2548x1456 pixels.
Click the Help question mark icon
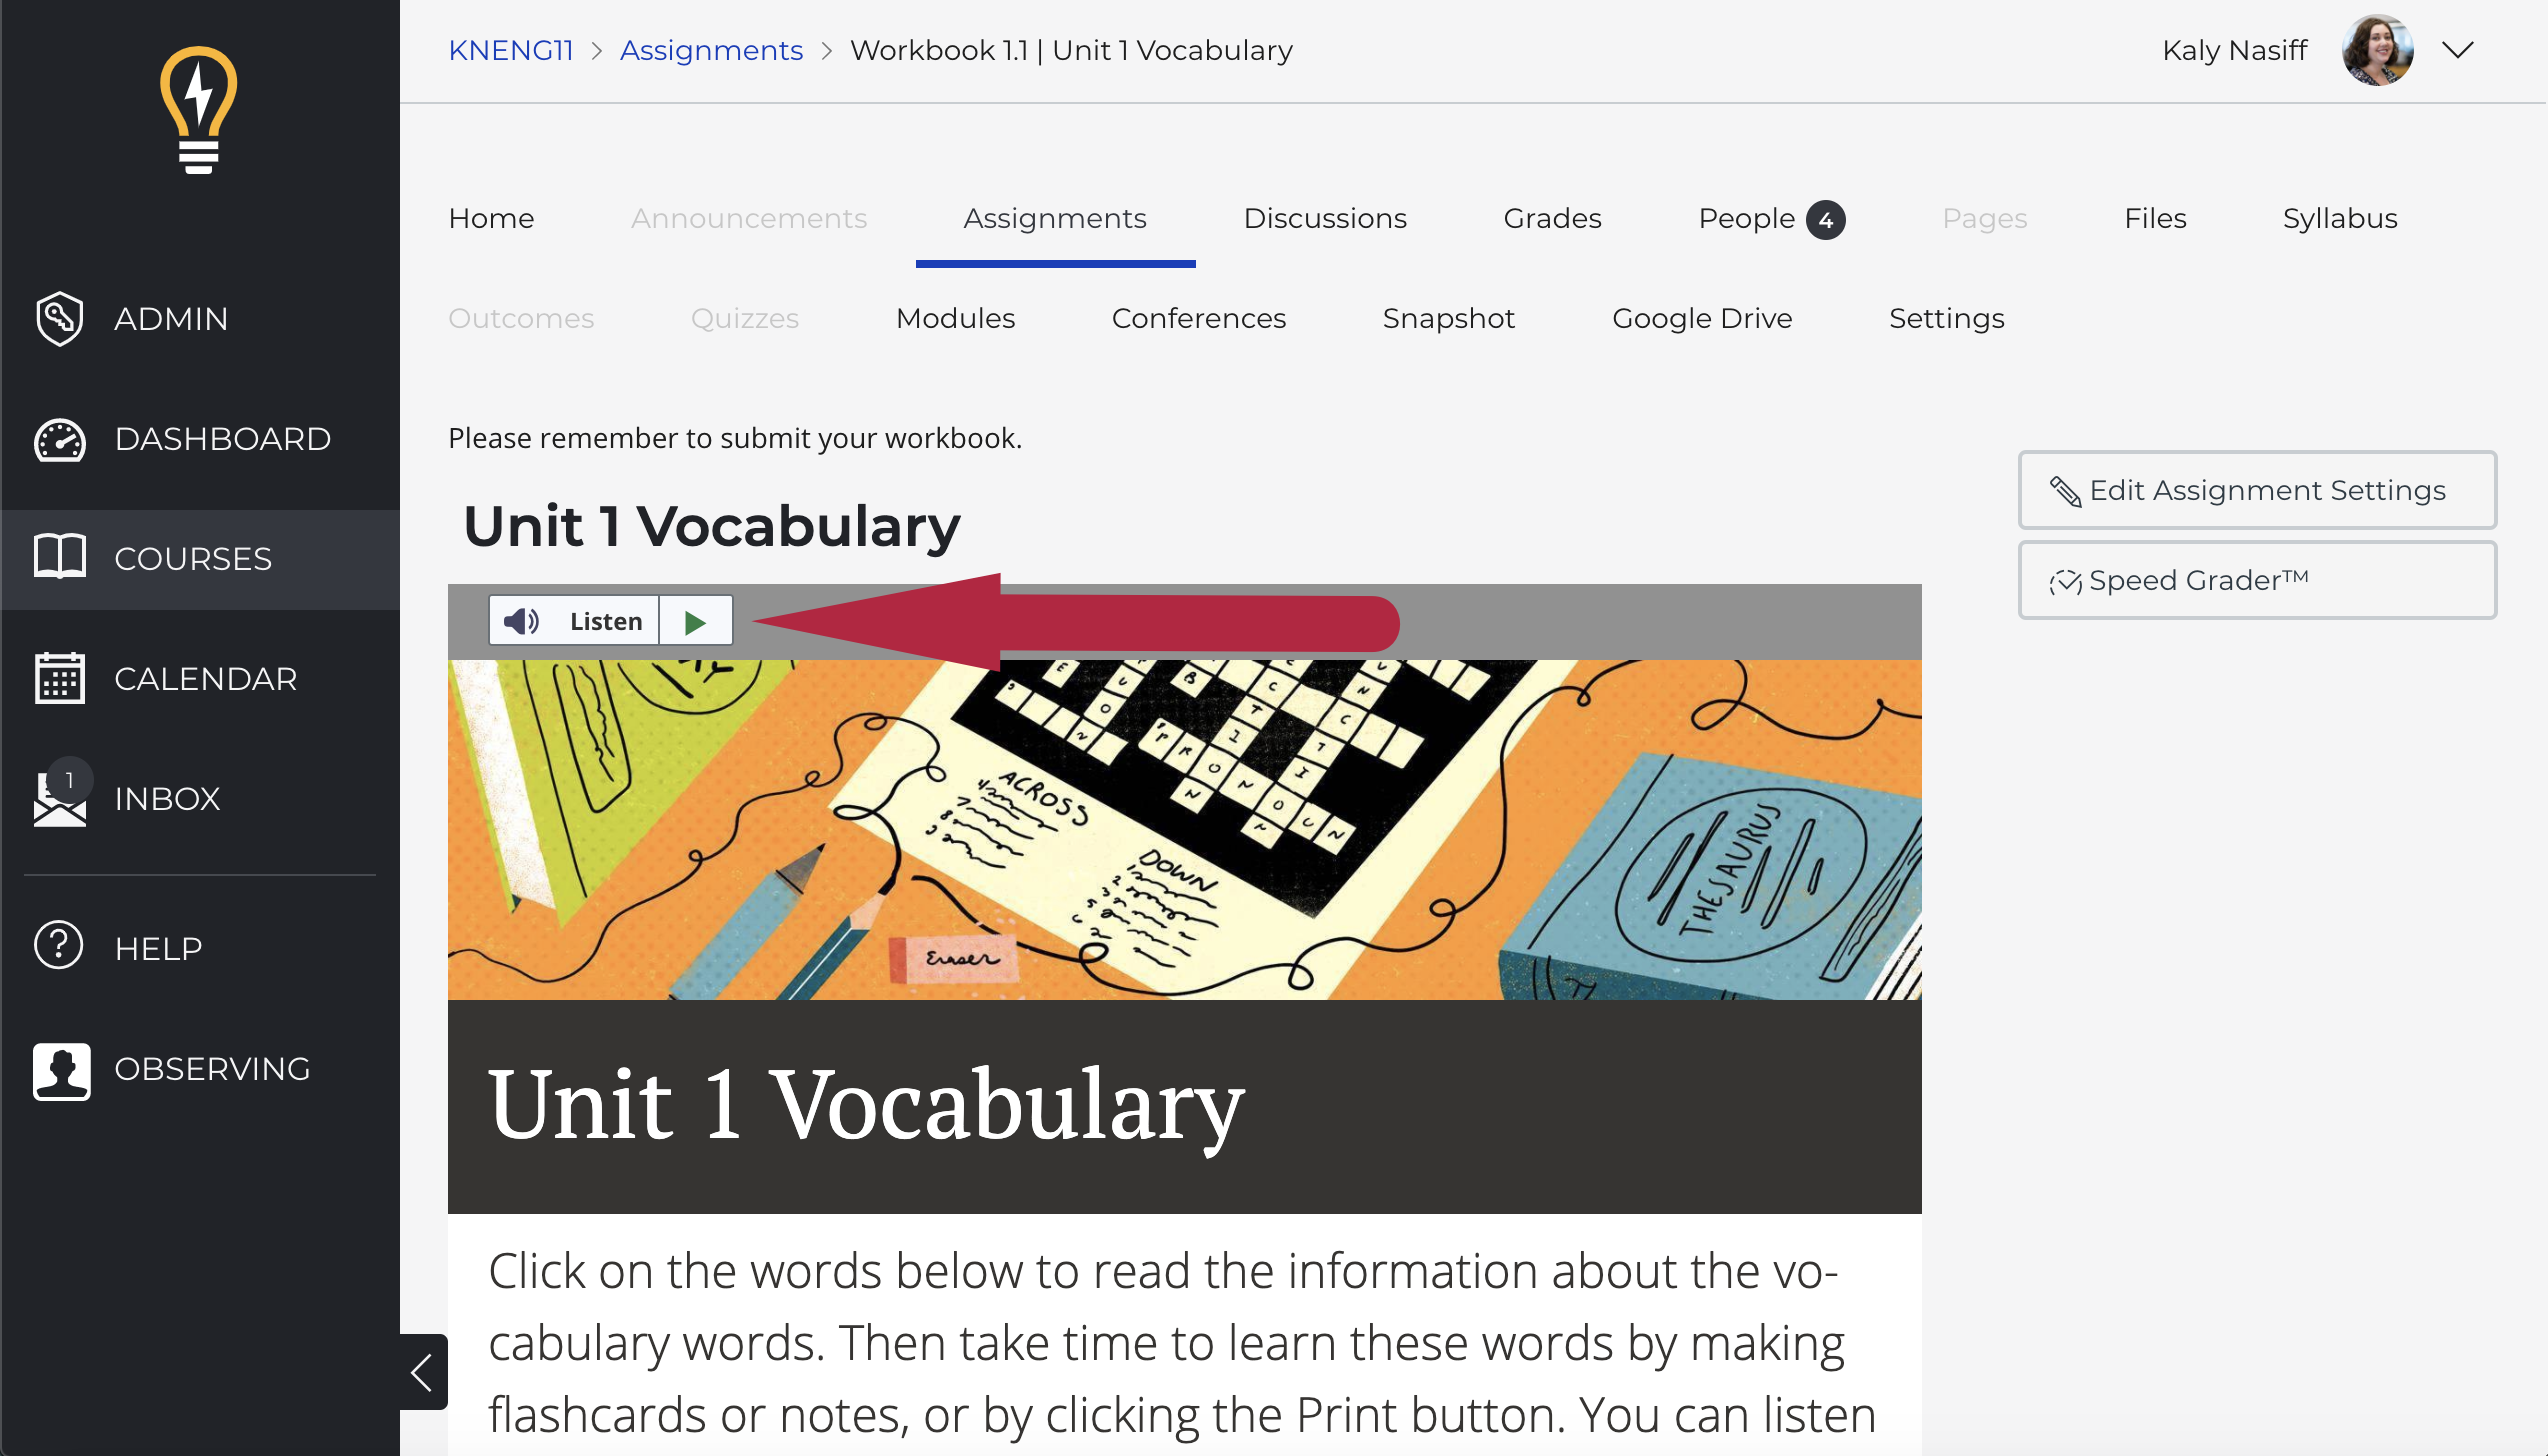[x=59, y=946]
